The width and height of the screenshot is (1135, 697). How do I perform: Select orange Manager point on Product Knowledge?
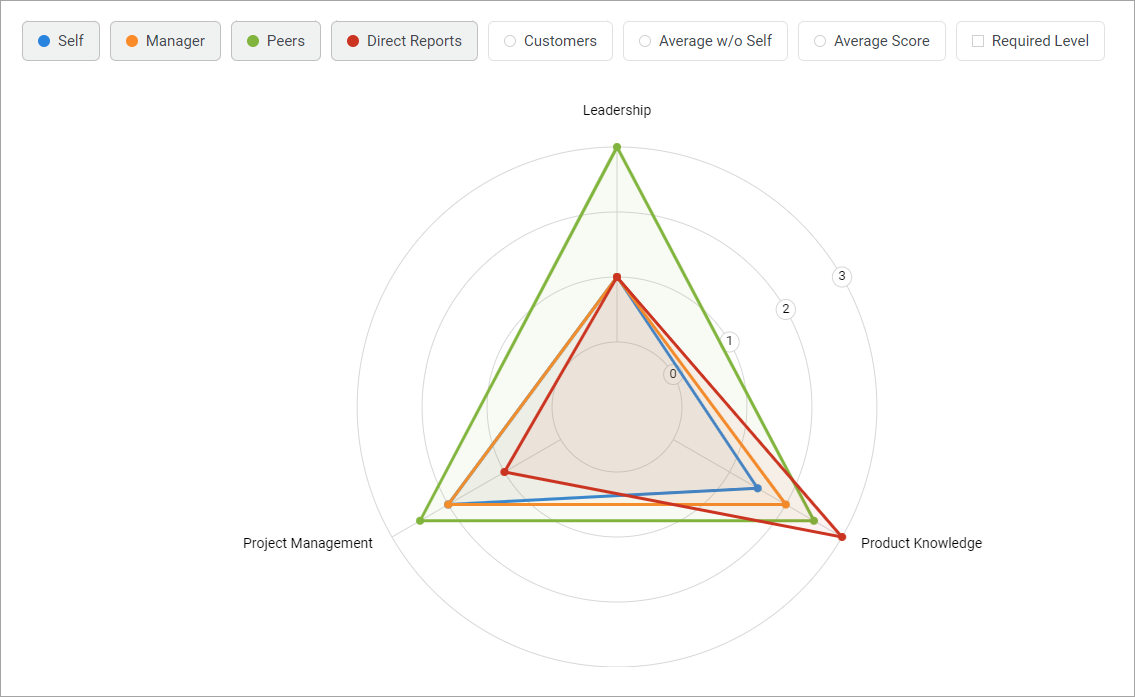785,504
